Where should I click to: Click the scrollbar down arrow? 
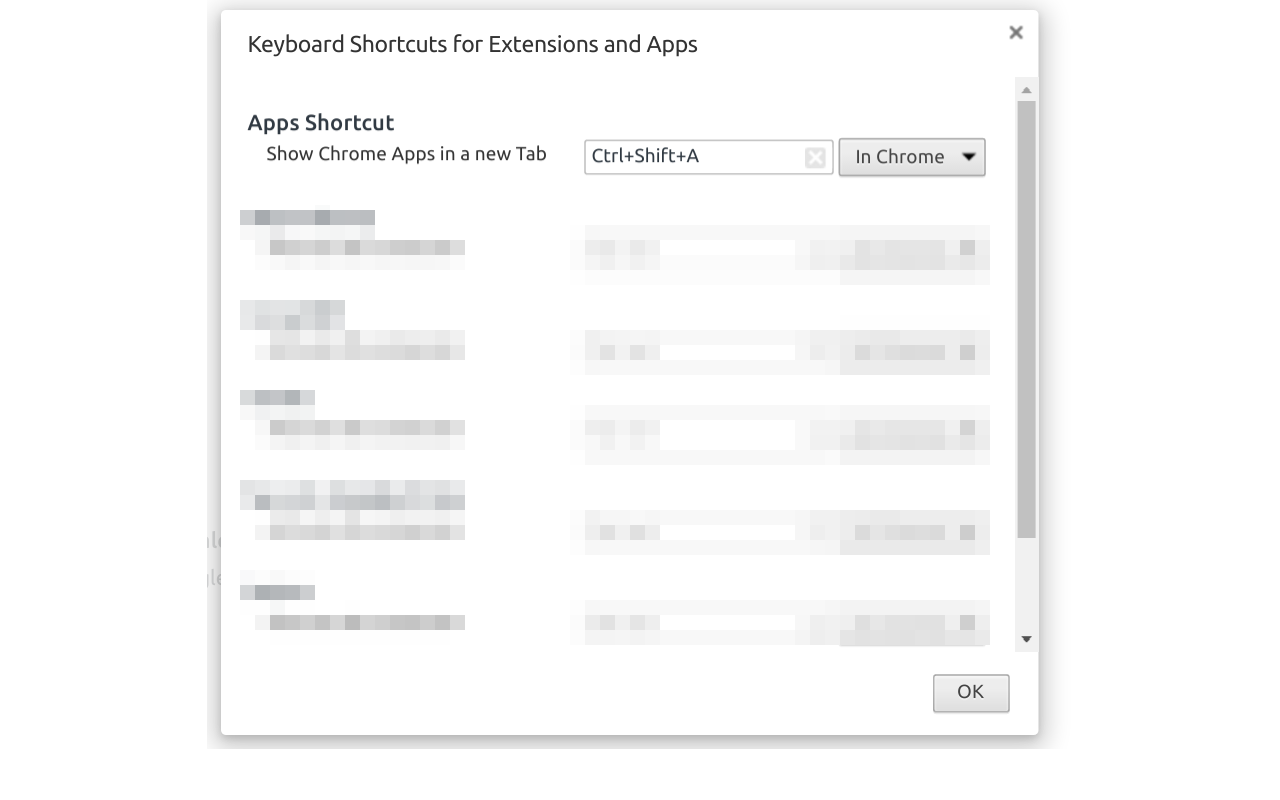[x=1026, y=639]
